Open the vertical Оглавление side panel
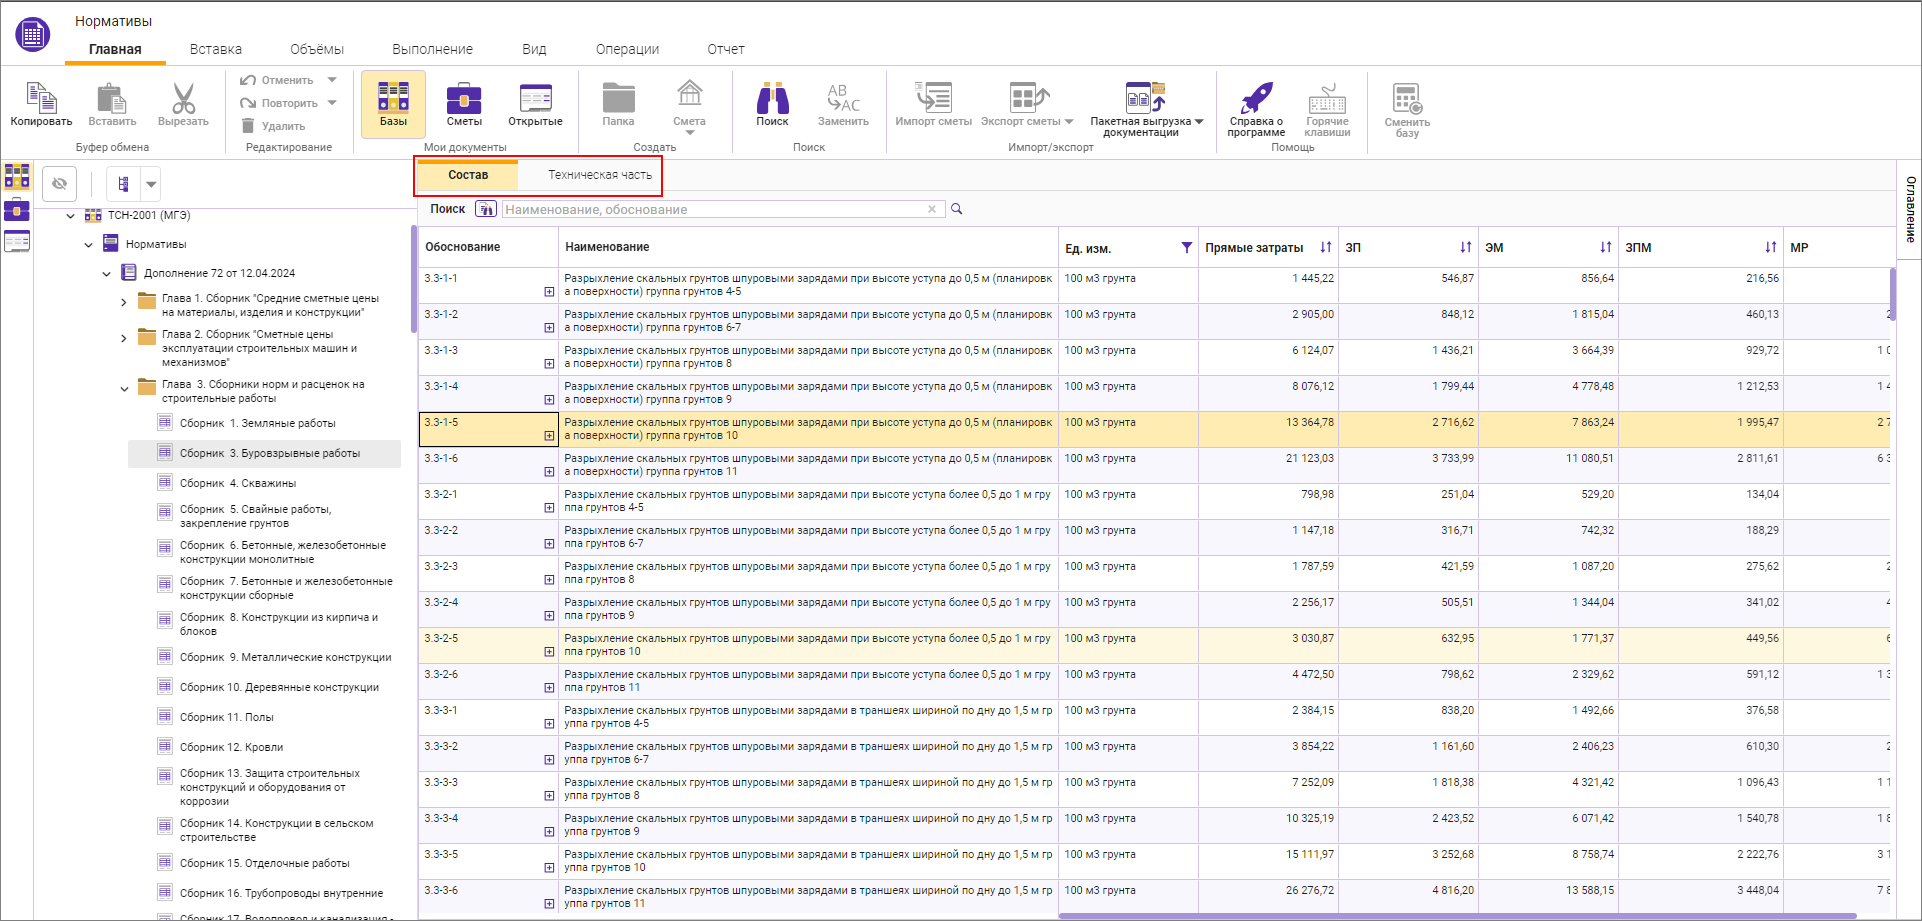This screenshot has height=921, width=1922. point(1910,210)
